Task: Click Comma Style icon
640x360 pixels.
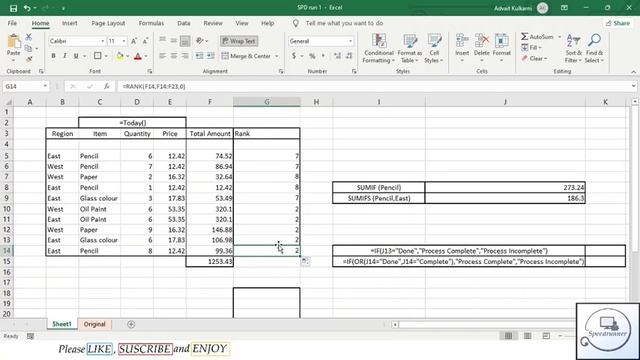Action: [x=323, y=56]
